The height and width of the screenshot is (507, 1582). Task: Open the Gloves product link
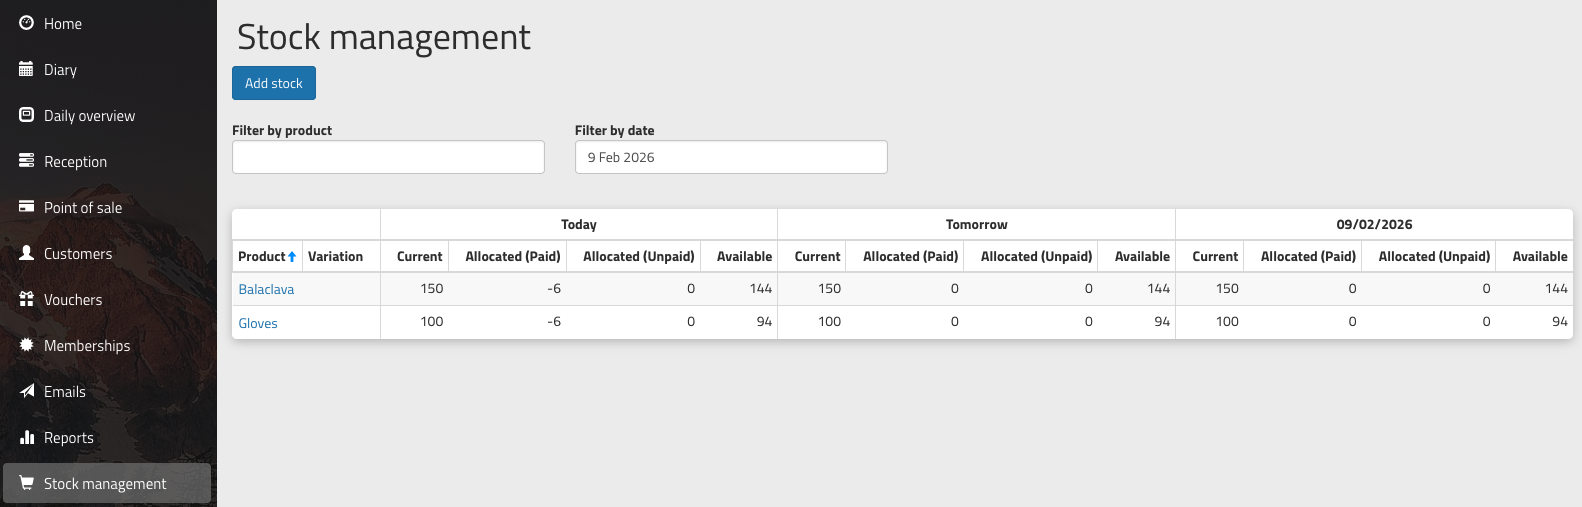pos(258,324)
